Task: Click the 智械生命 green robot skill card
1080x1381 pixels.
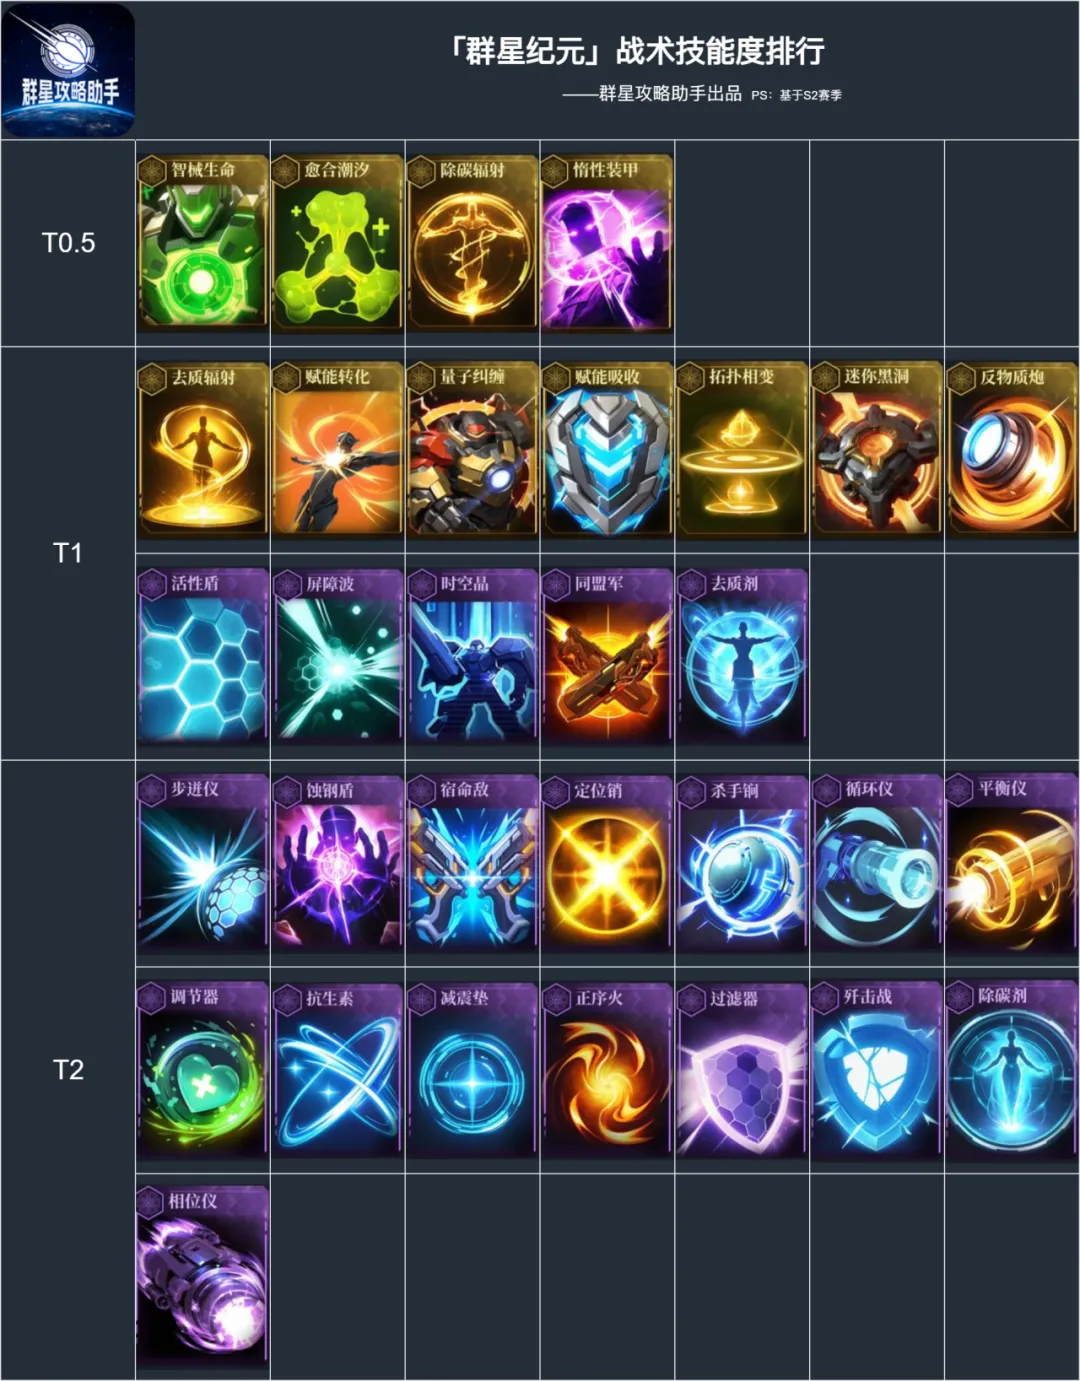Action: click(202, 241)
